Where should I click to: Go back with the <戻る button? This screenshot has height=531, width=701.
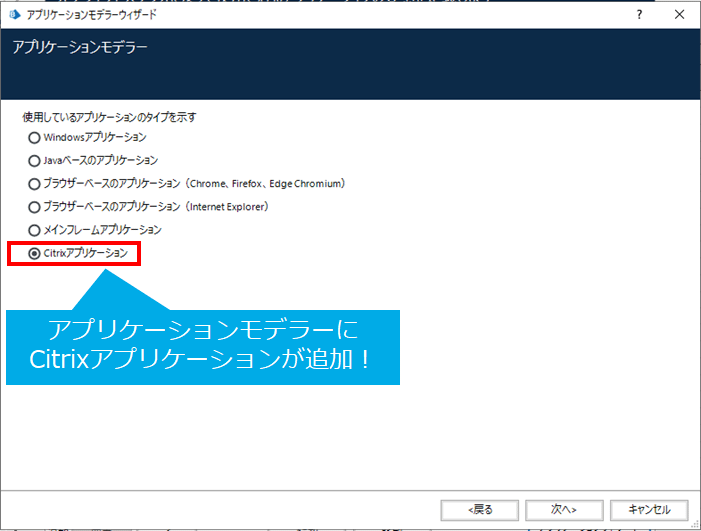coord(480,510)
